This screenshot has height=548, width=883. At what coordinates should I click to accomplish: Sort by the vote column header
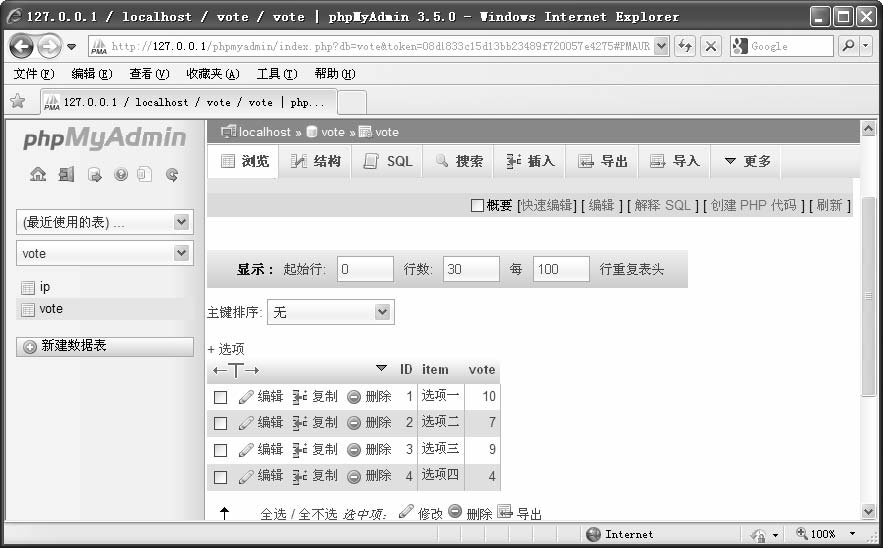coord(482,370)
